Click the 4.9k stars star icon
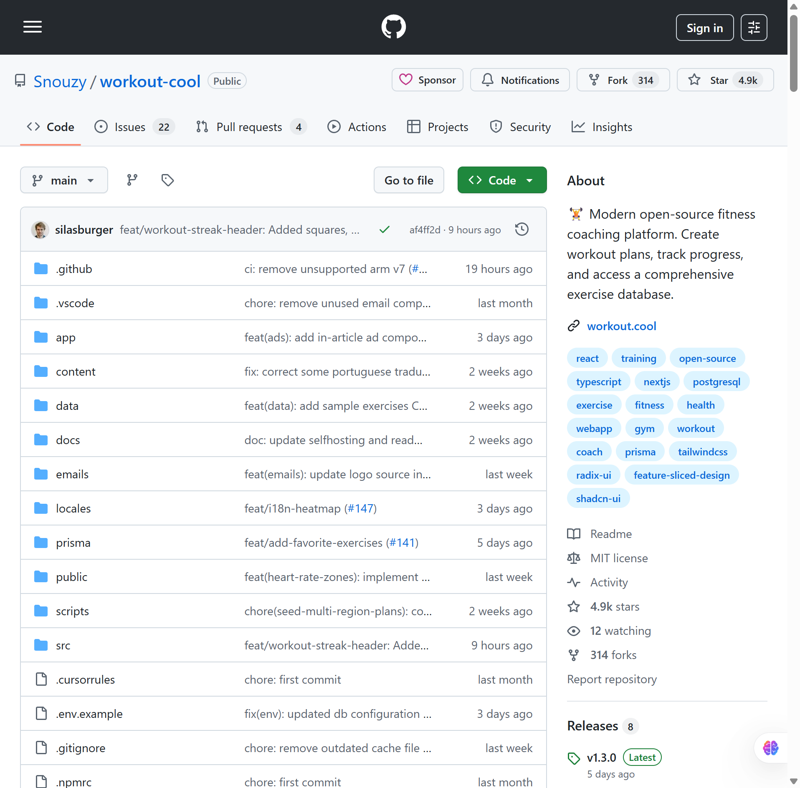Viewport: 800px width, 788px height. [x=573, y=607]
